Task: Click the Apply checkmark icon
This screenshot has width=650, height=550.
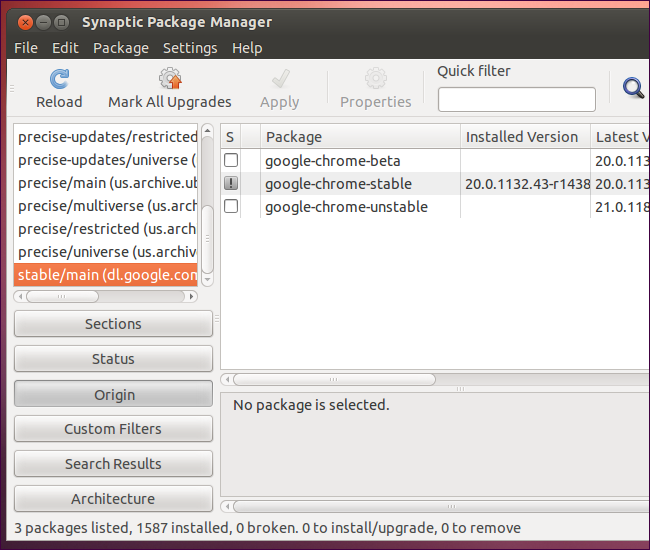Action: pyautogui.click(x=280, y=79)
